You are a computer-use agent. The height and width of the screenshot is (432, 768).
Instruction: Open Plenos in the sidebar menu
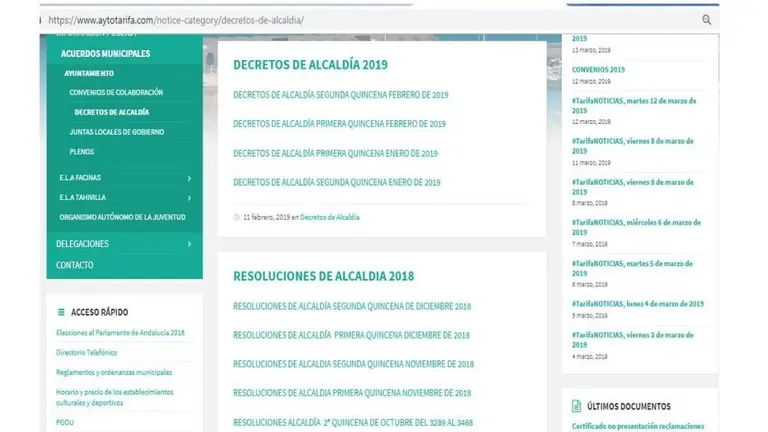pyautogui.click(x=82, y=151)
